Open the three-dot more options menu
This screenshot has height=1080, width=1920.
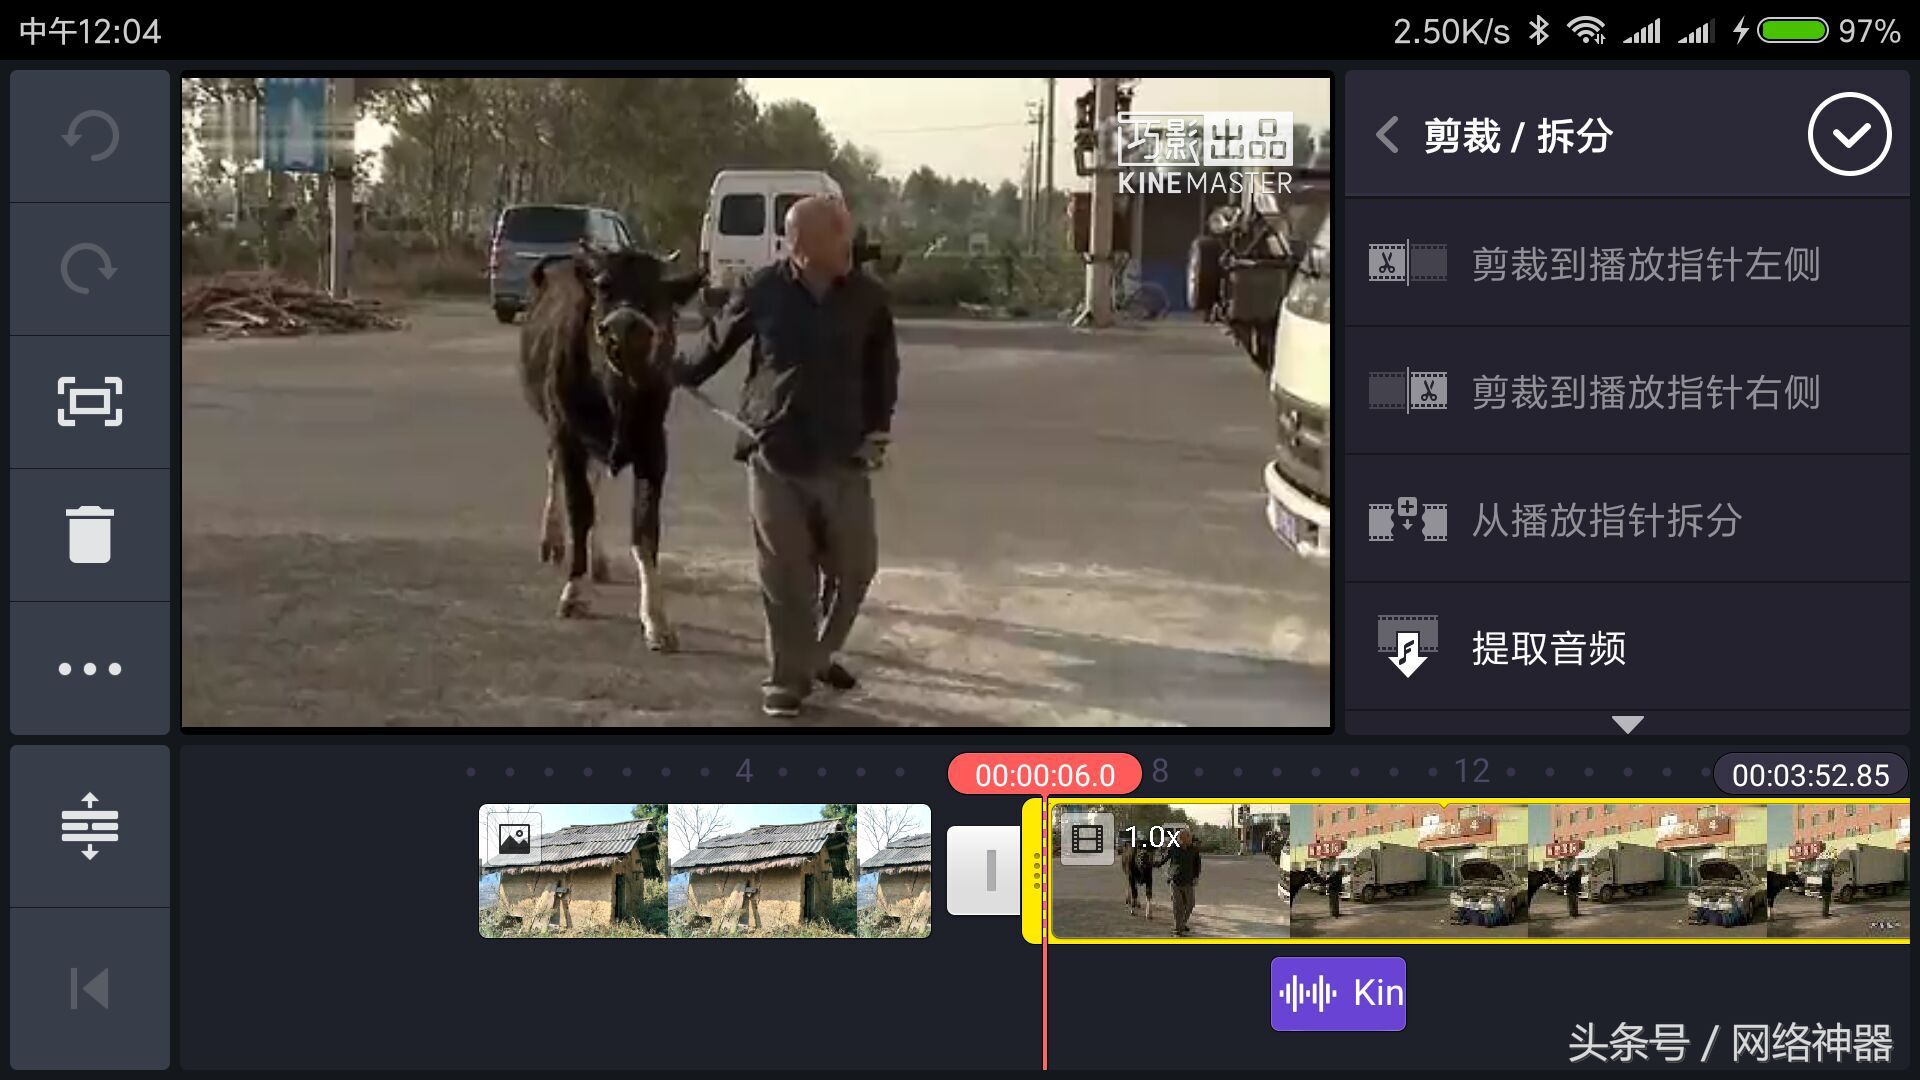click(90, 668)
